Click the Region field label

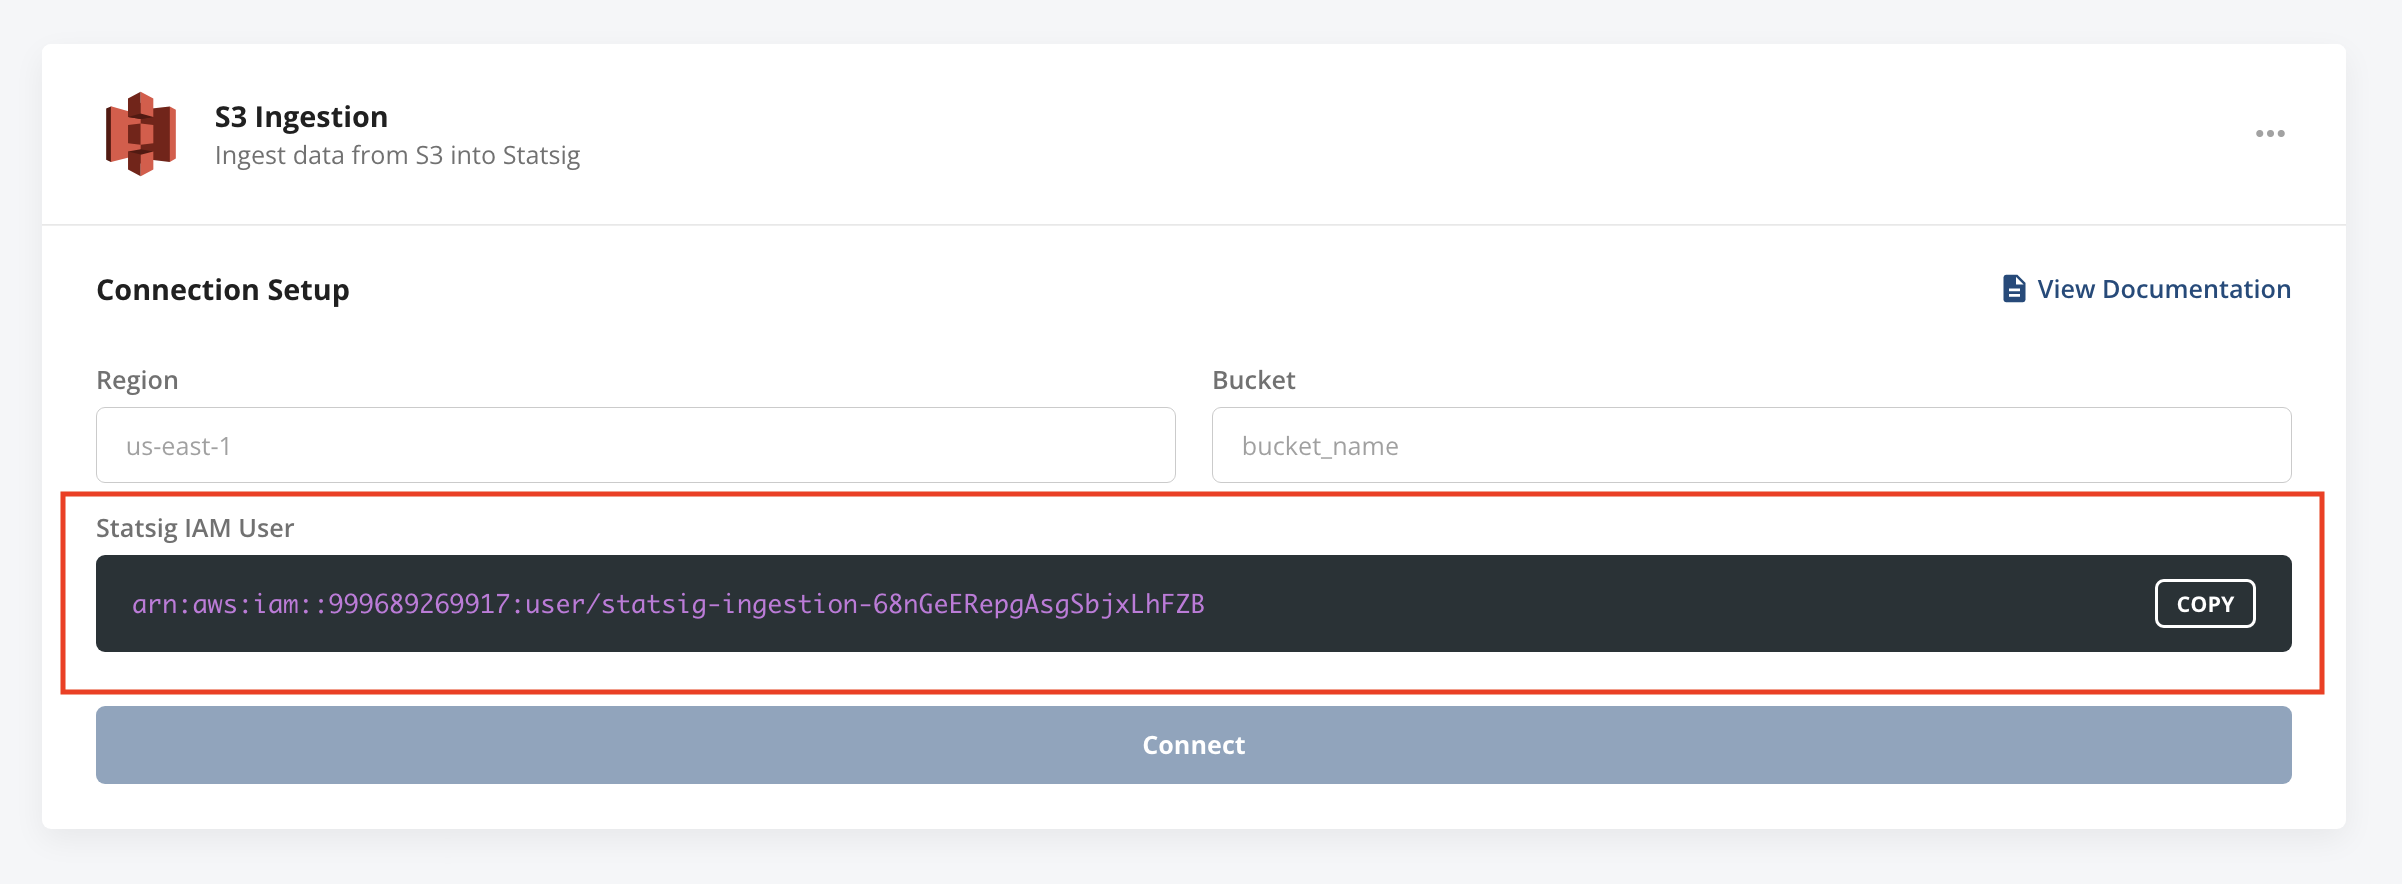(136, 379)
